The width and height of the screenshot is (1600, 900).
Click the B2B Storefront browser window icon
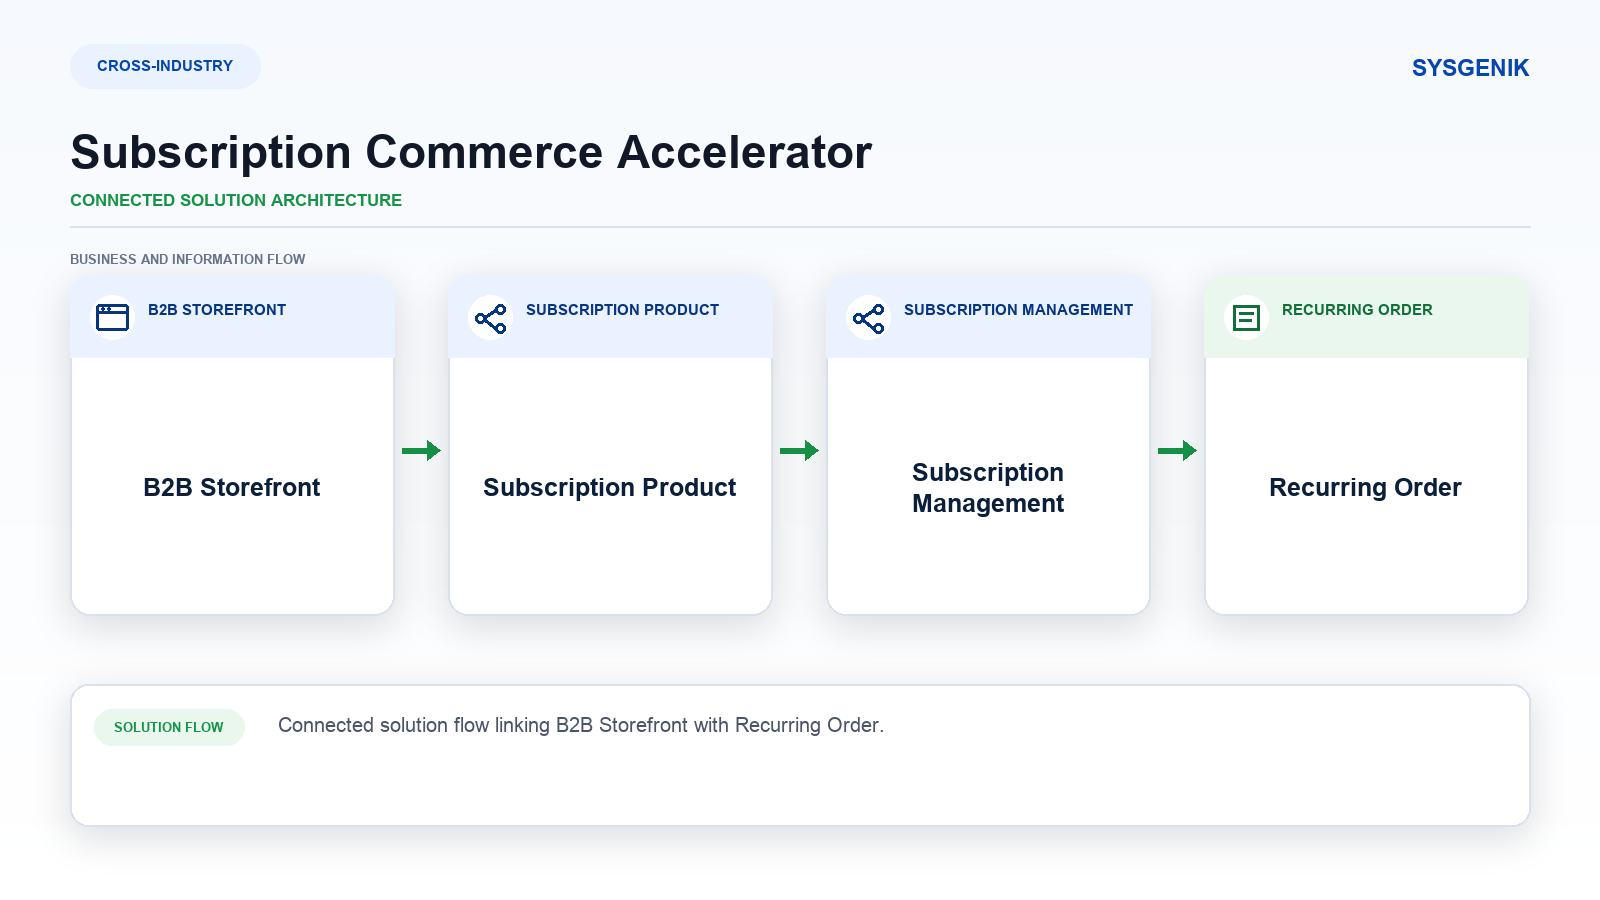(112, 317)
